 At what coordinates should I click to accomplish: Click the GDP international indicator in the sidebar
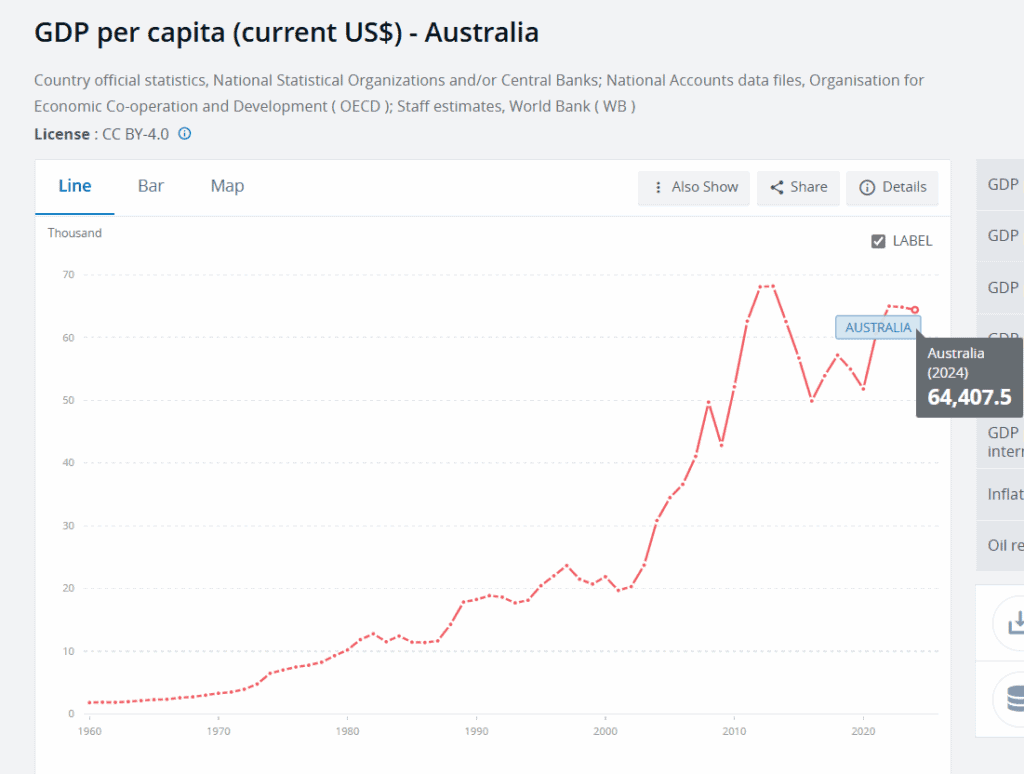point(1000,442)
